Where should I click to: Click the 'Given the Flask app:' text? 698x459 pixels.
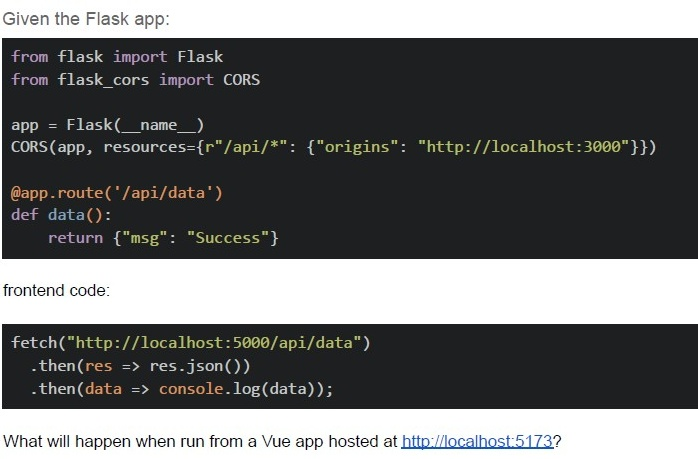click(86, 19)
